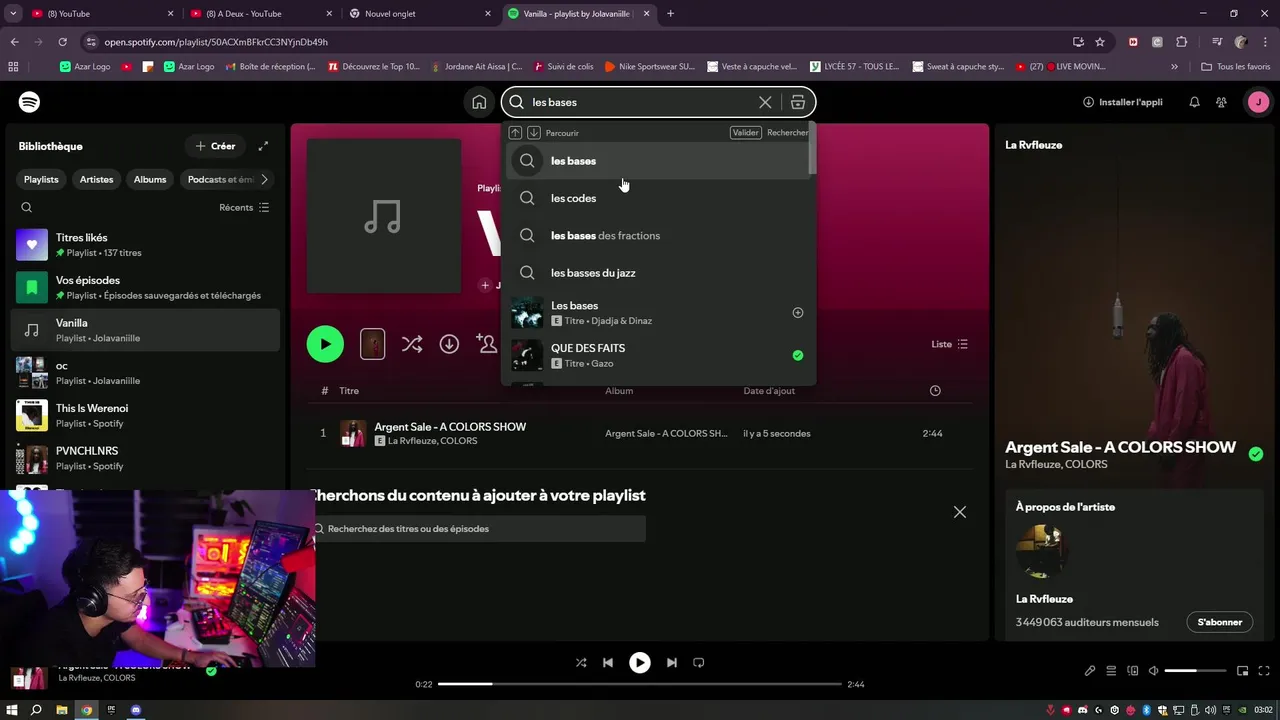Toggle saved checkmark beside Argent Sale title
This screenshot has height=720, width=1280.
[1256, 454]
